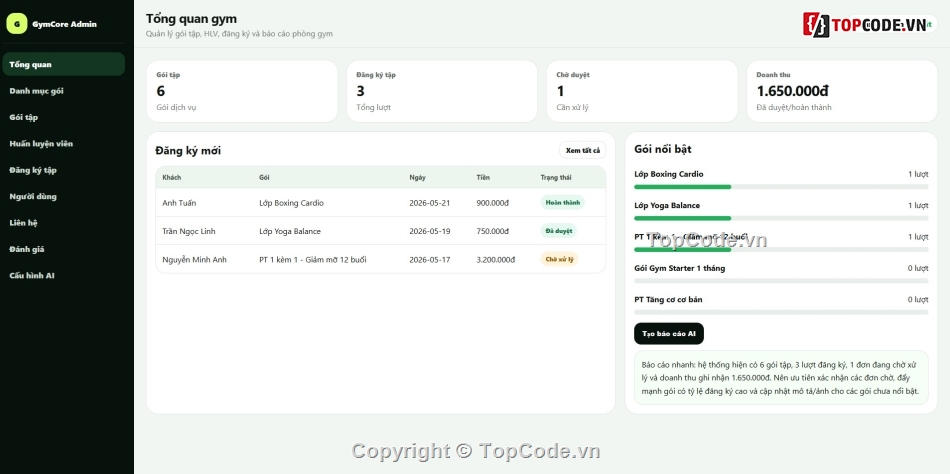The image size is (950, 474).
Task: Click the Gói Gym Starter 1 tháng progress bar
Action: coord(781,281)
